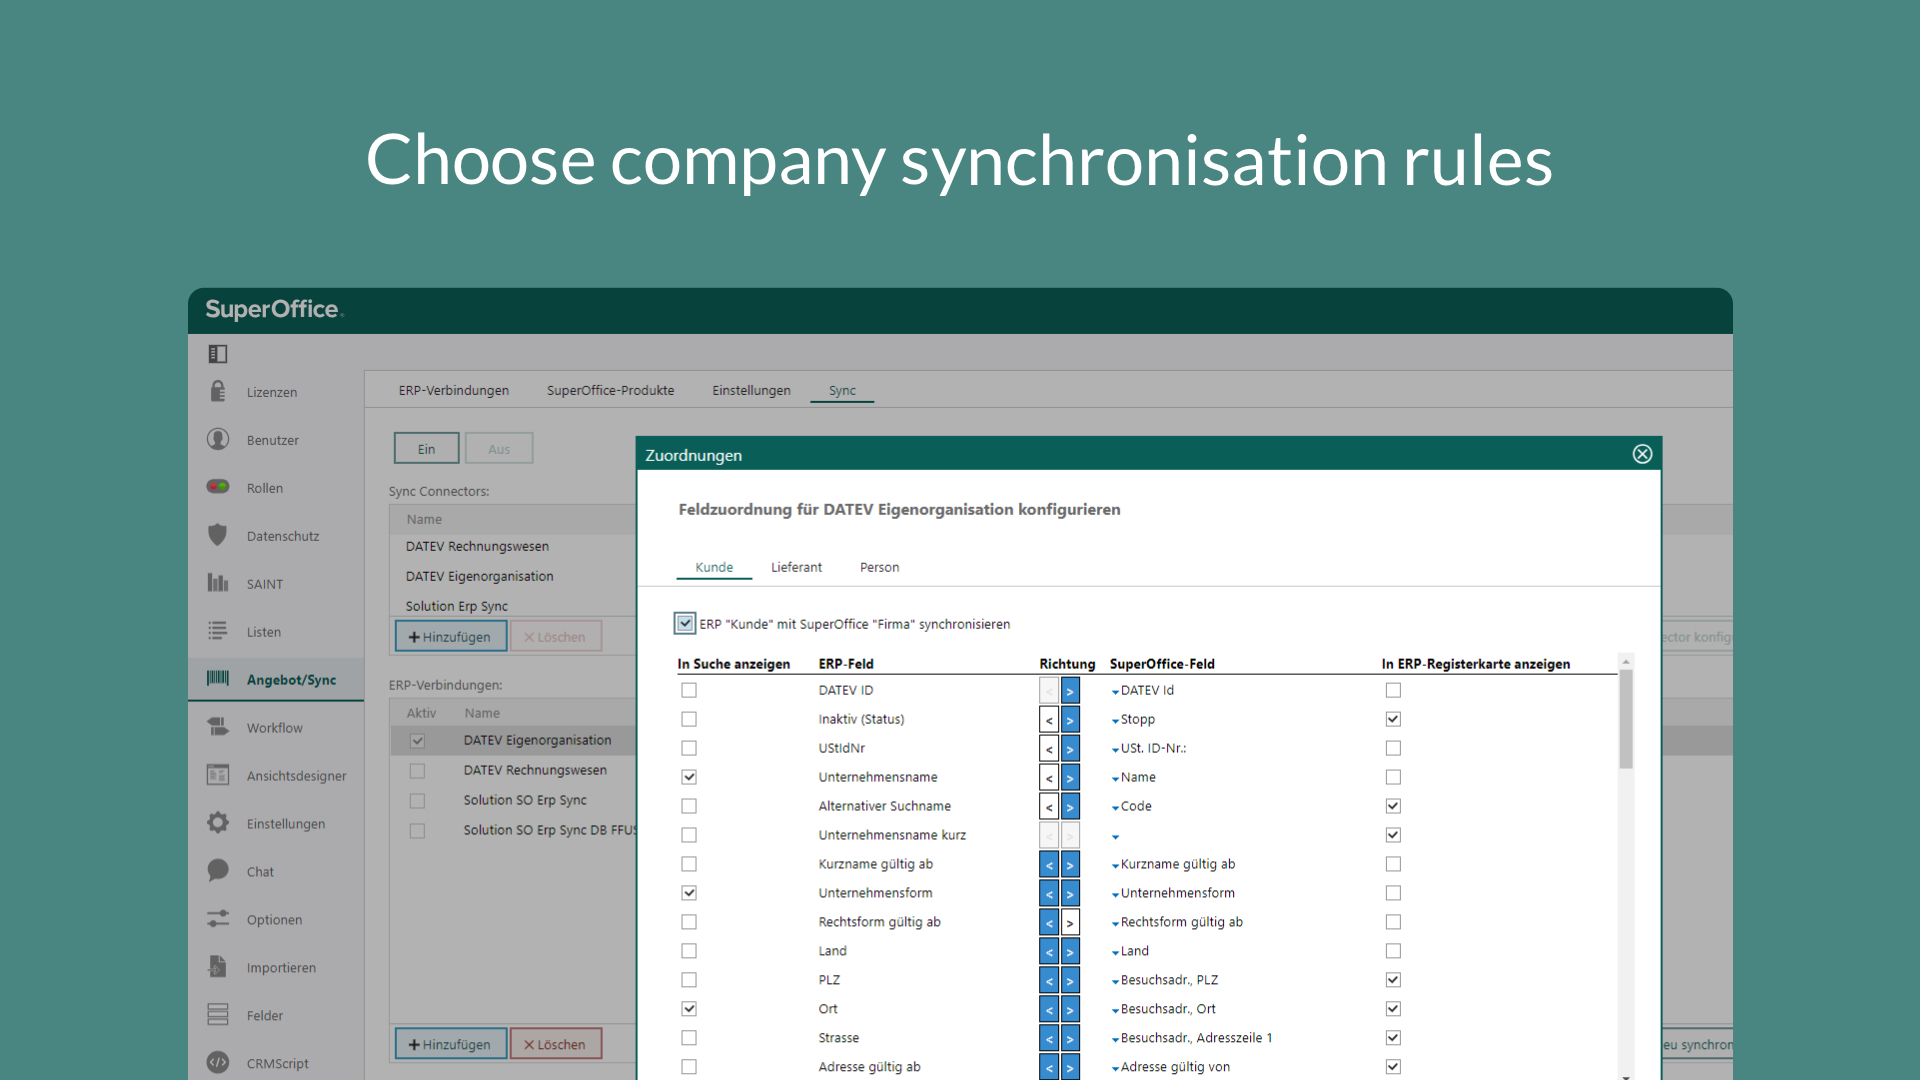The image size is (1920, 1080).
Task: Open Benutzer user icon in sidebar
Action: 218,439
